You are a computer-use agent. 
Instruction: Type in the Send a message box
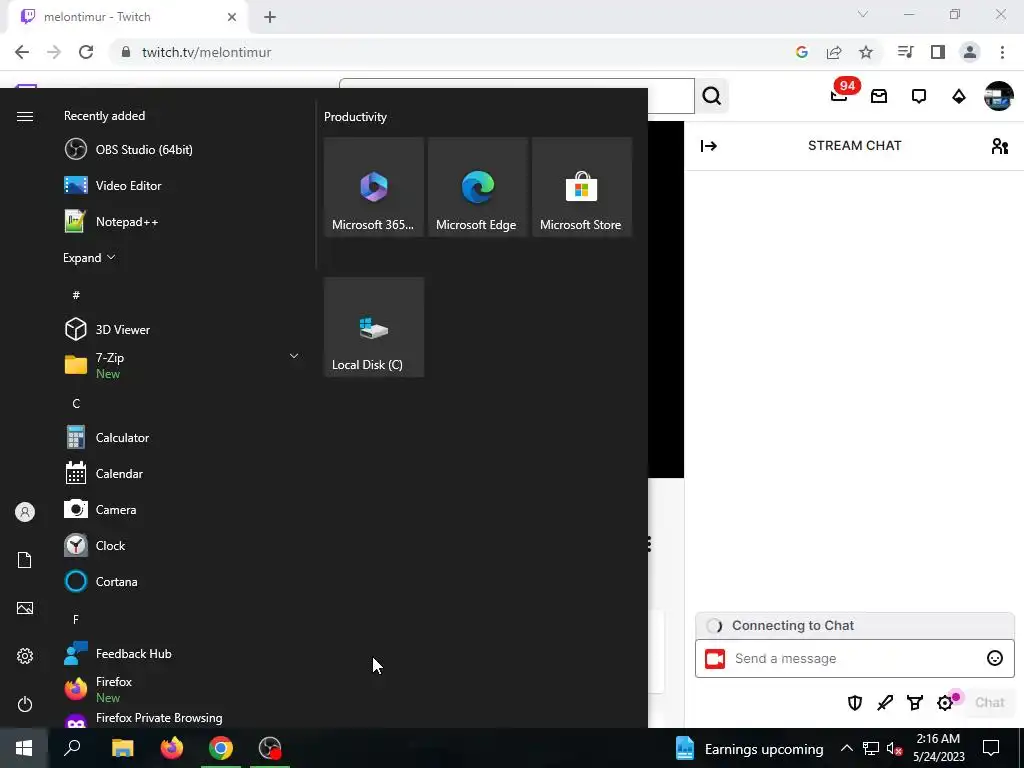click(855, 658)
